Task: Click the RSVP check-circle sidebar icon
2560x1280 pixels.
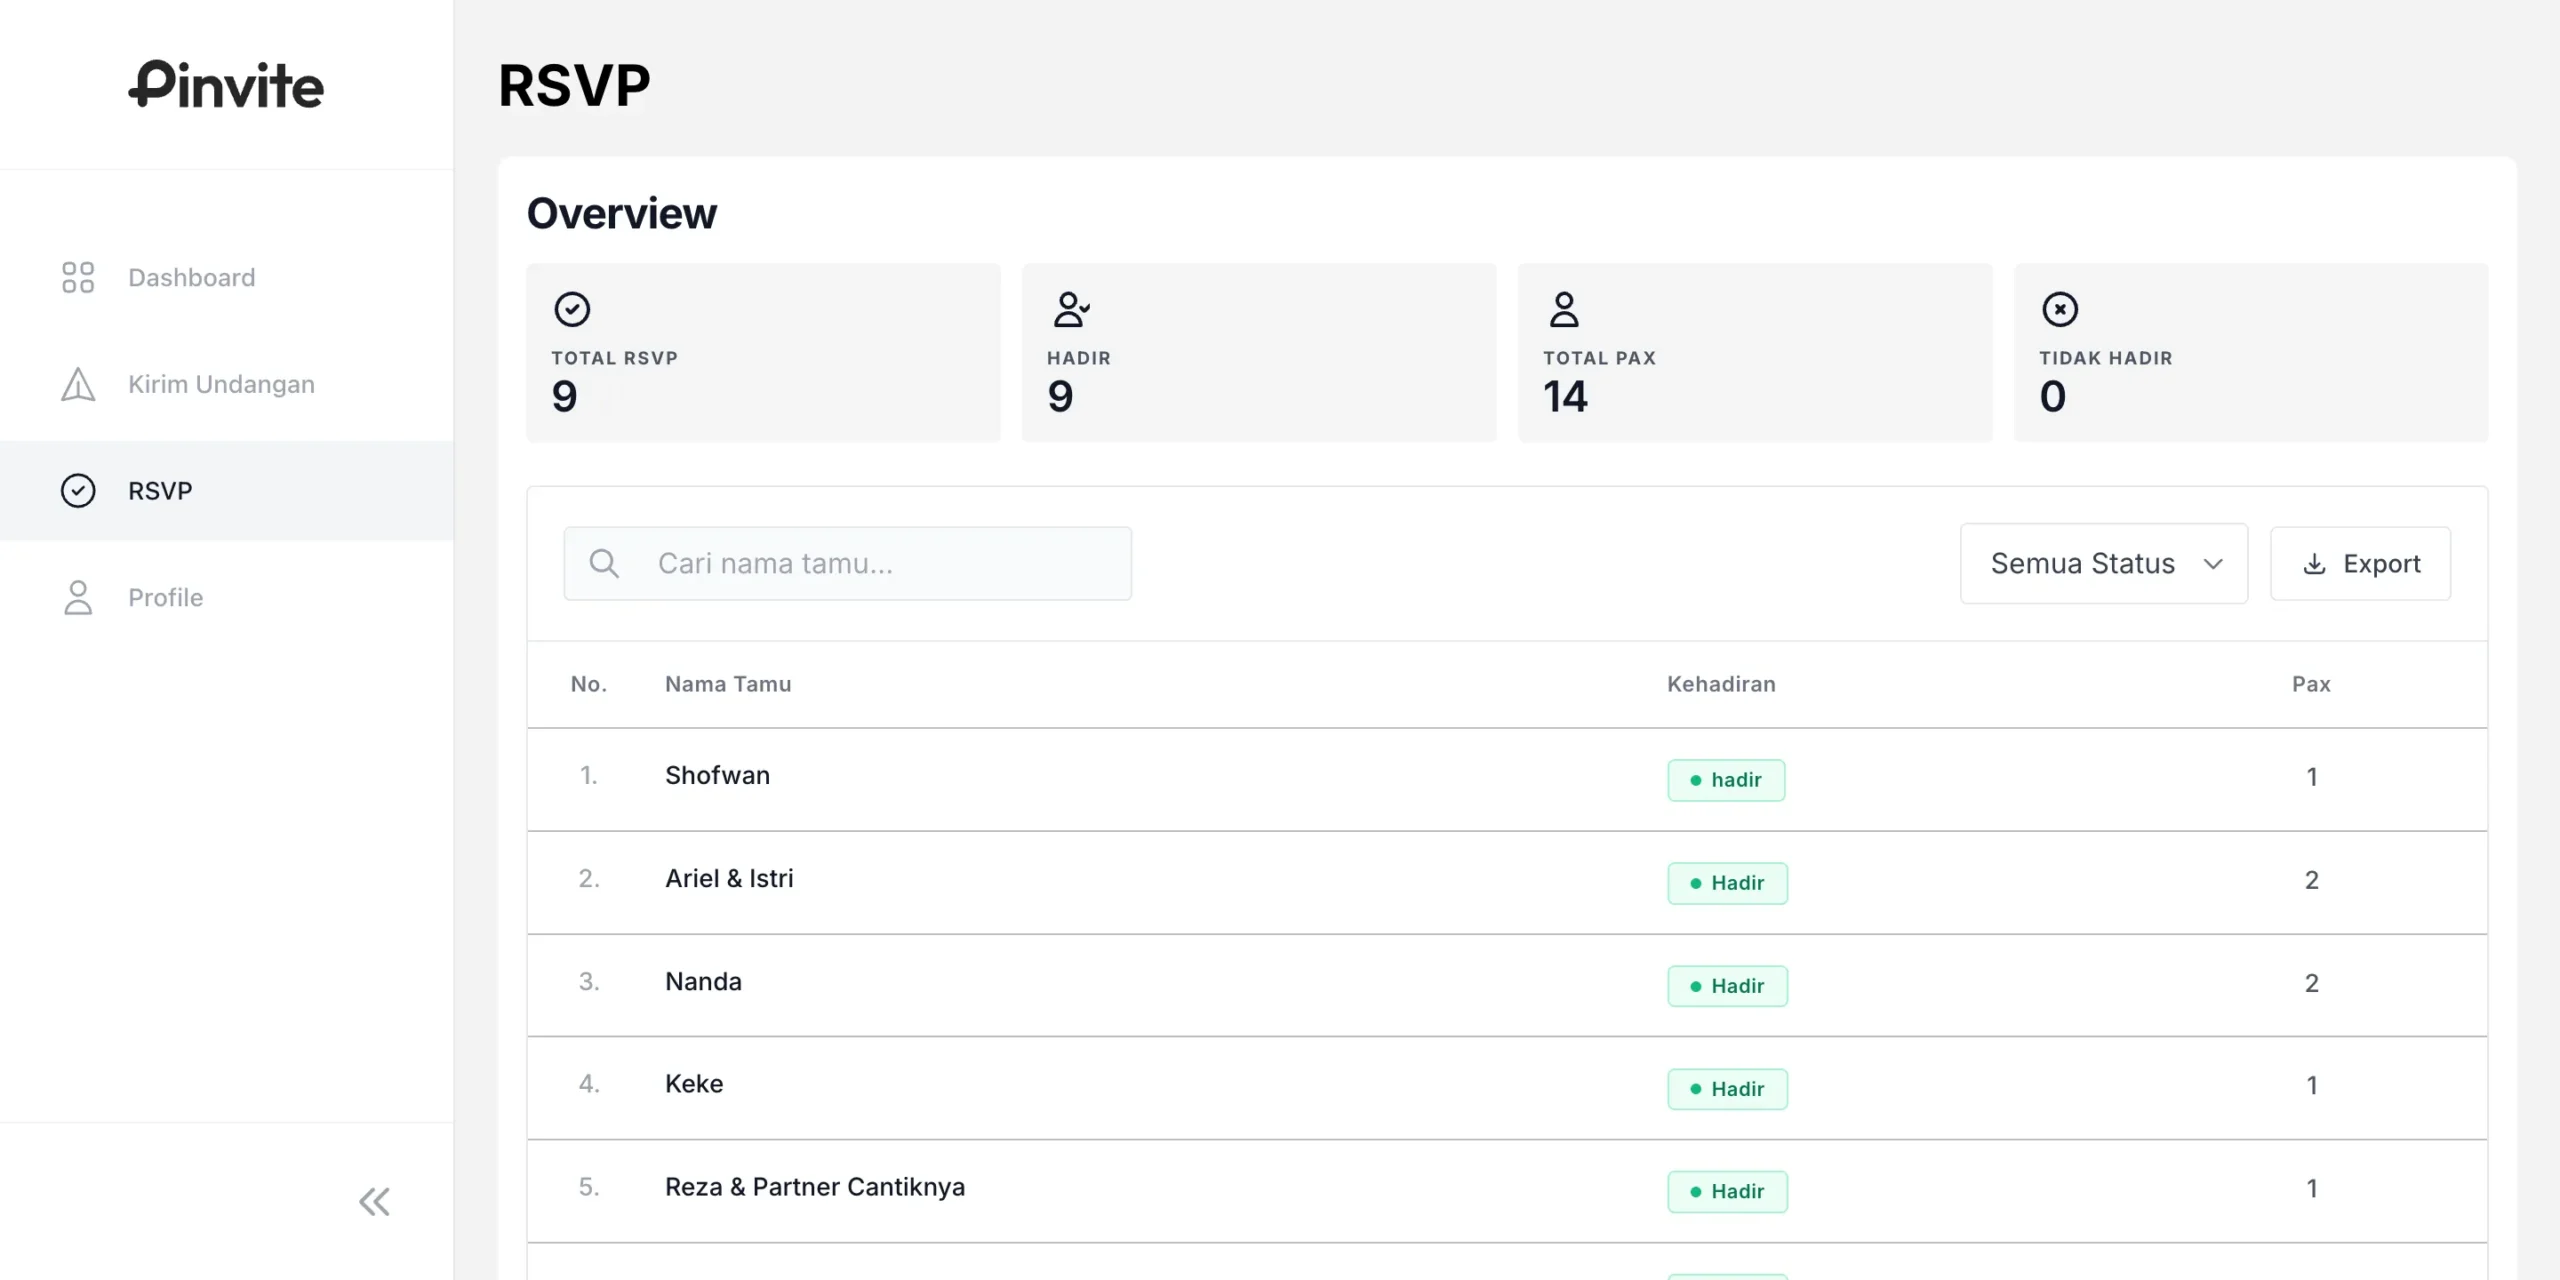Action: coord(78,491)
